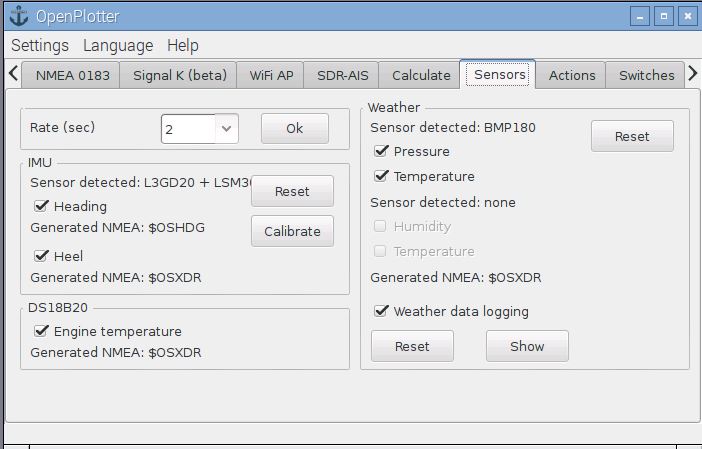
Task: Toggle the Heel checkbox
Action: tap(42, 256)
